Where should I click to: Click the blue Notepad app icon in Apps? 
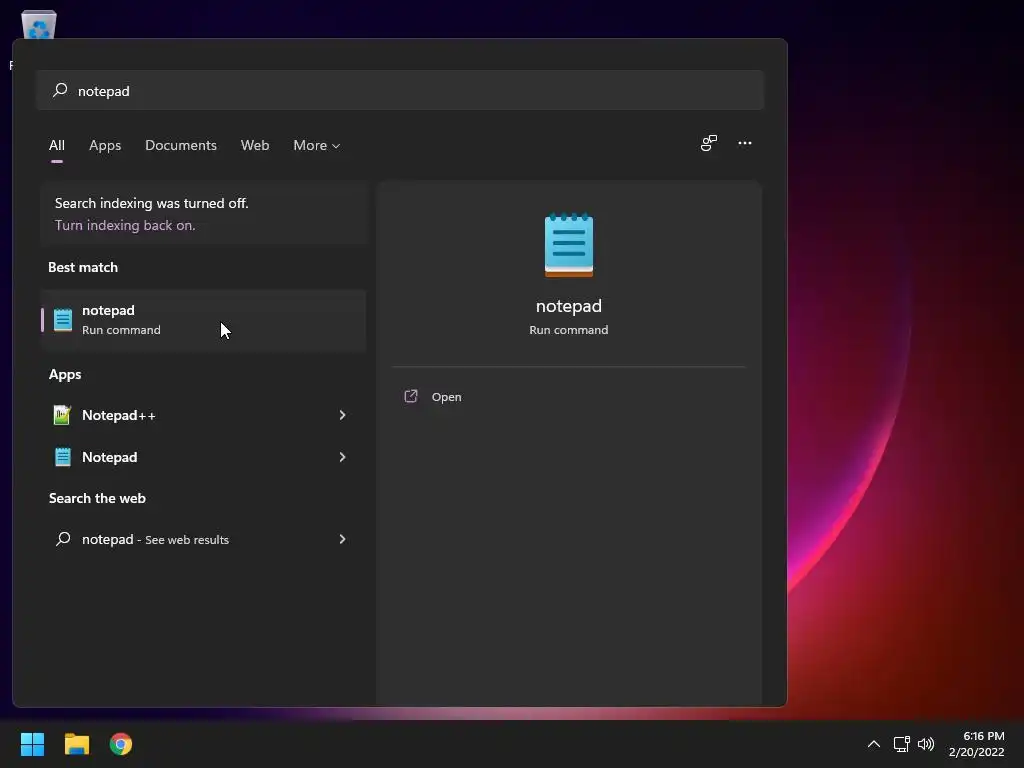[63, 457]
